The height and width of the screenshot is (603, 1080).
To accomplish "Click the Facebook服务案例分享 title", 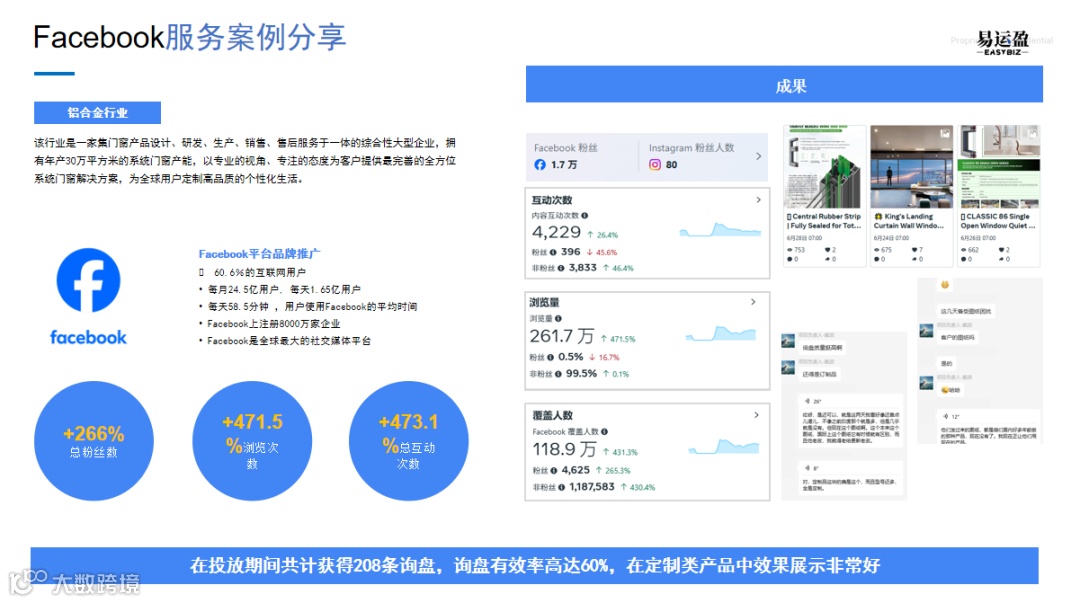I will point(189,37).
